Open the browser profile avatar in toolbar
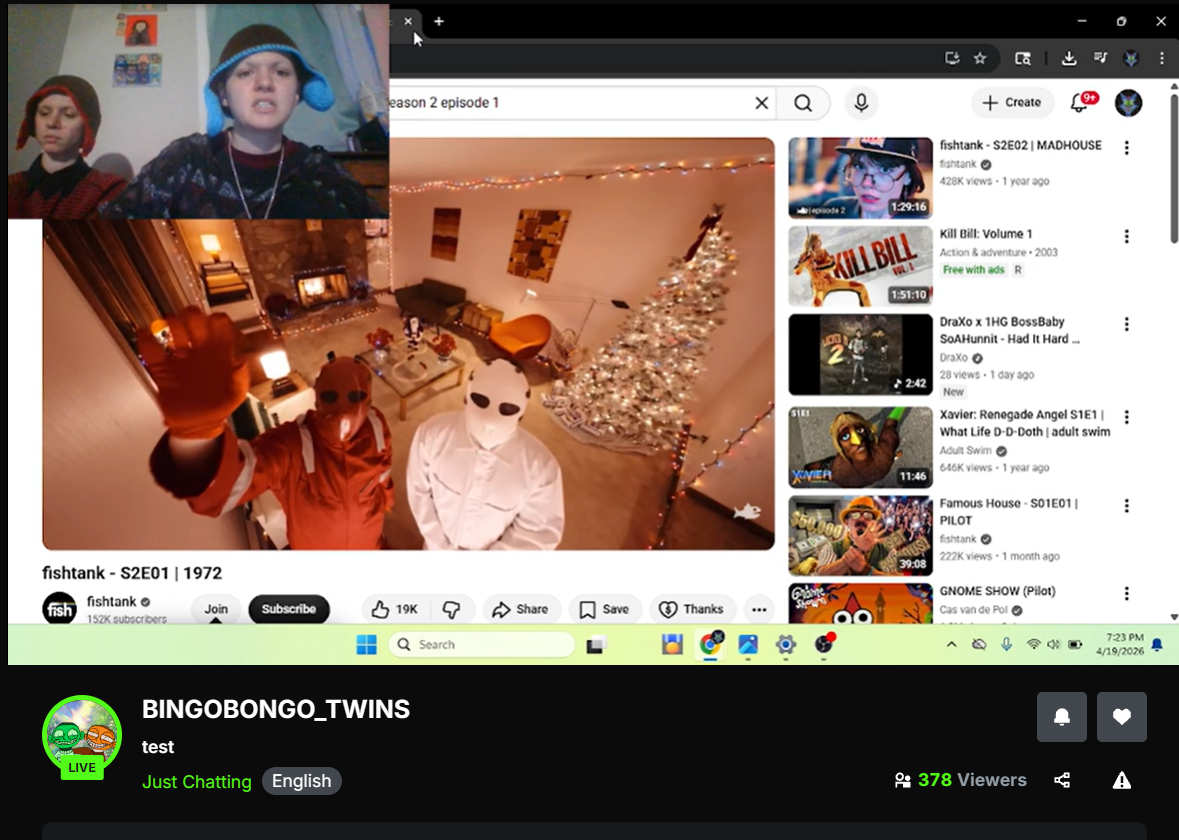Screen dimensions: 1179x840 point(1131,58)
